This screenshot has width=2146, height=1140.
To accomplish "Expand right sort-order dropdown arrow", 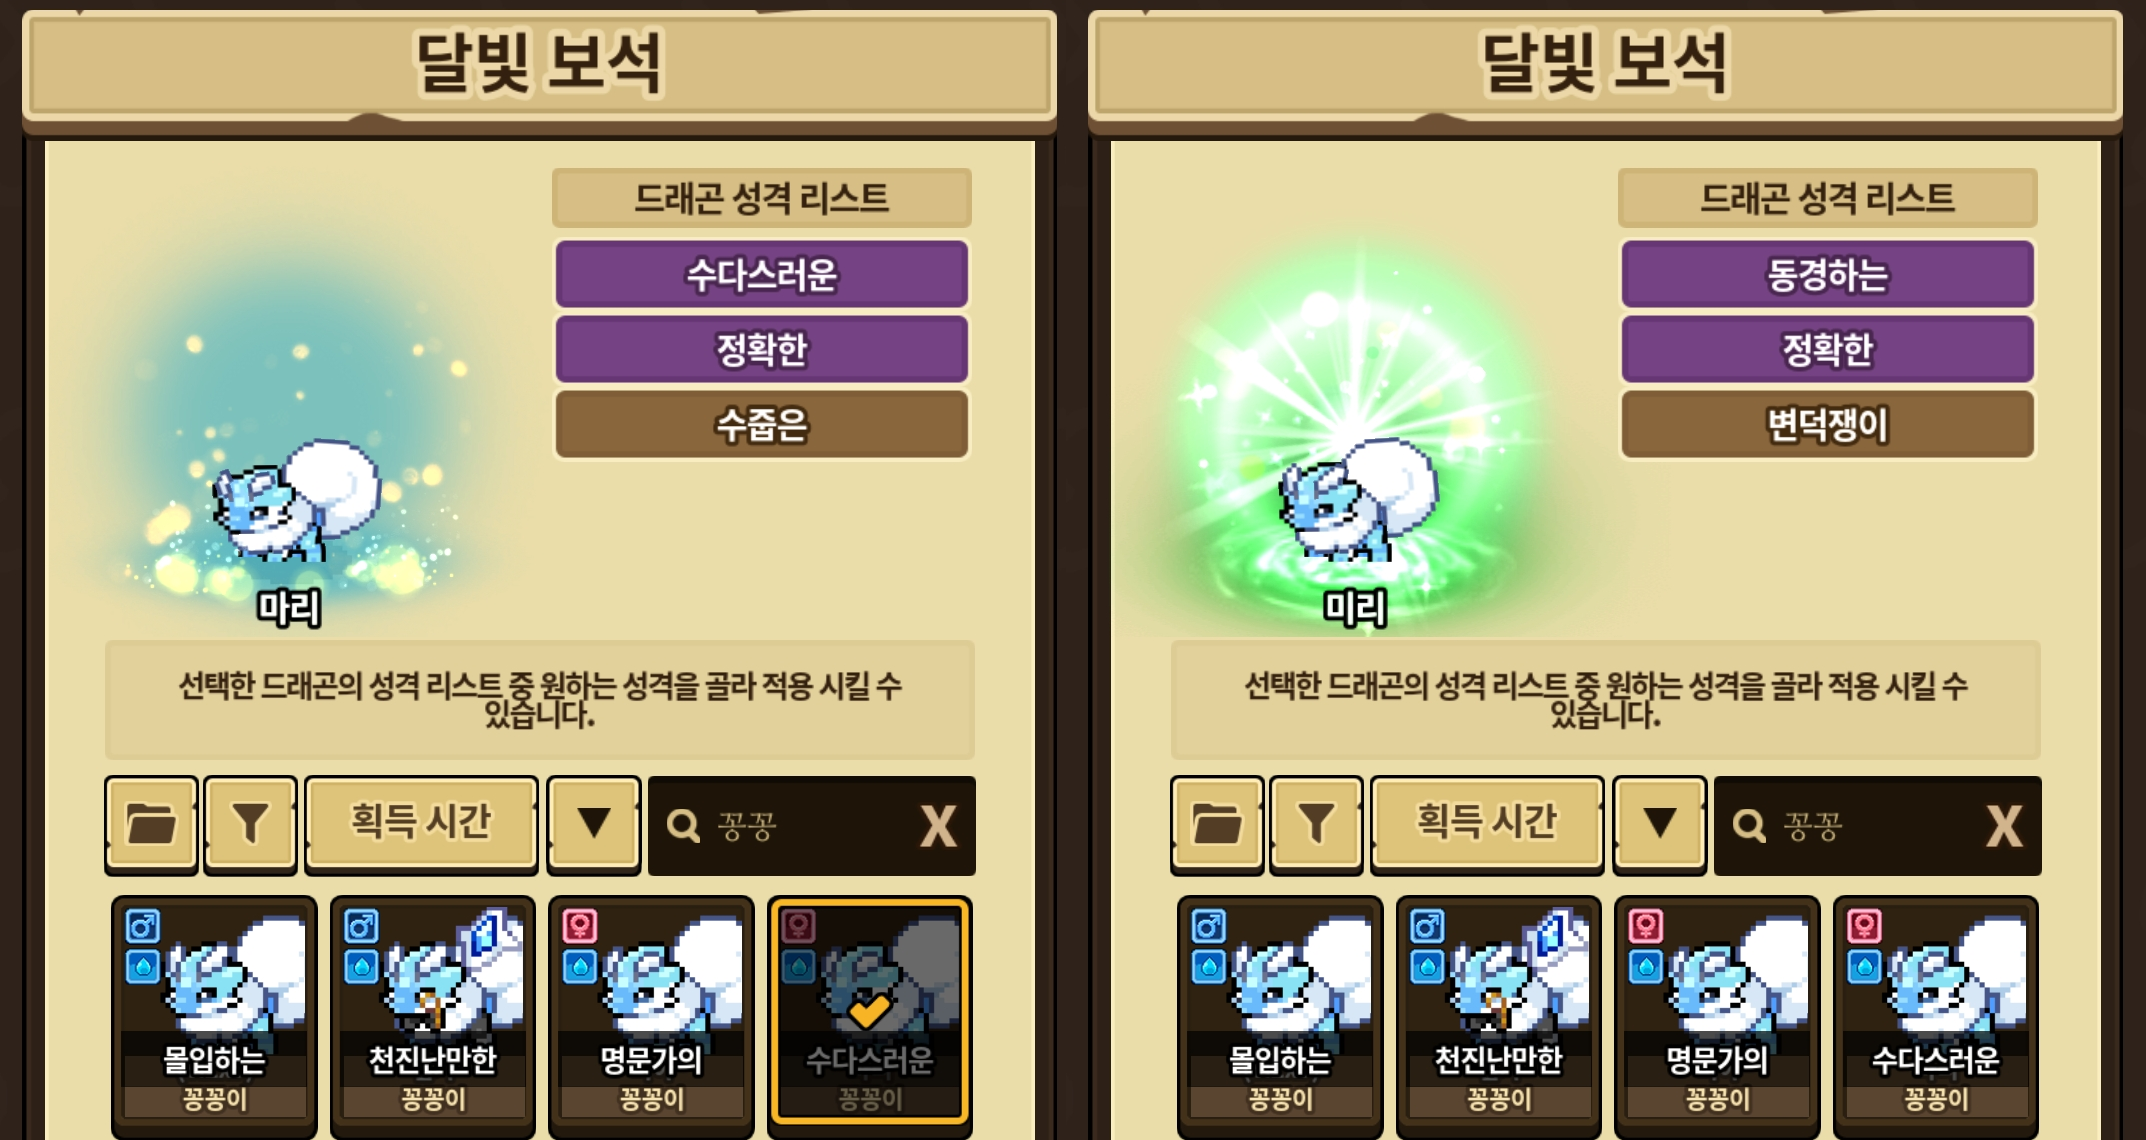I will pyautogui.click(x=1660, y=825).
